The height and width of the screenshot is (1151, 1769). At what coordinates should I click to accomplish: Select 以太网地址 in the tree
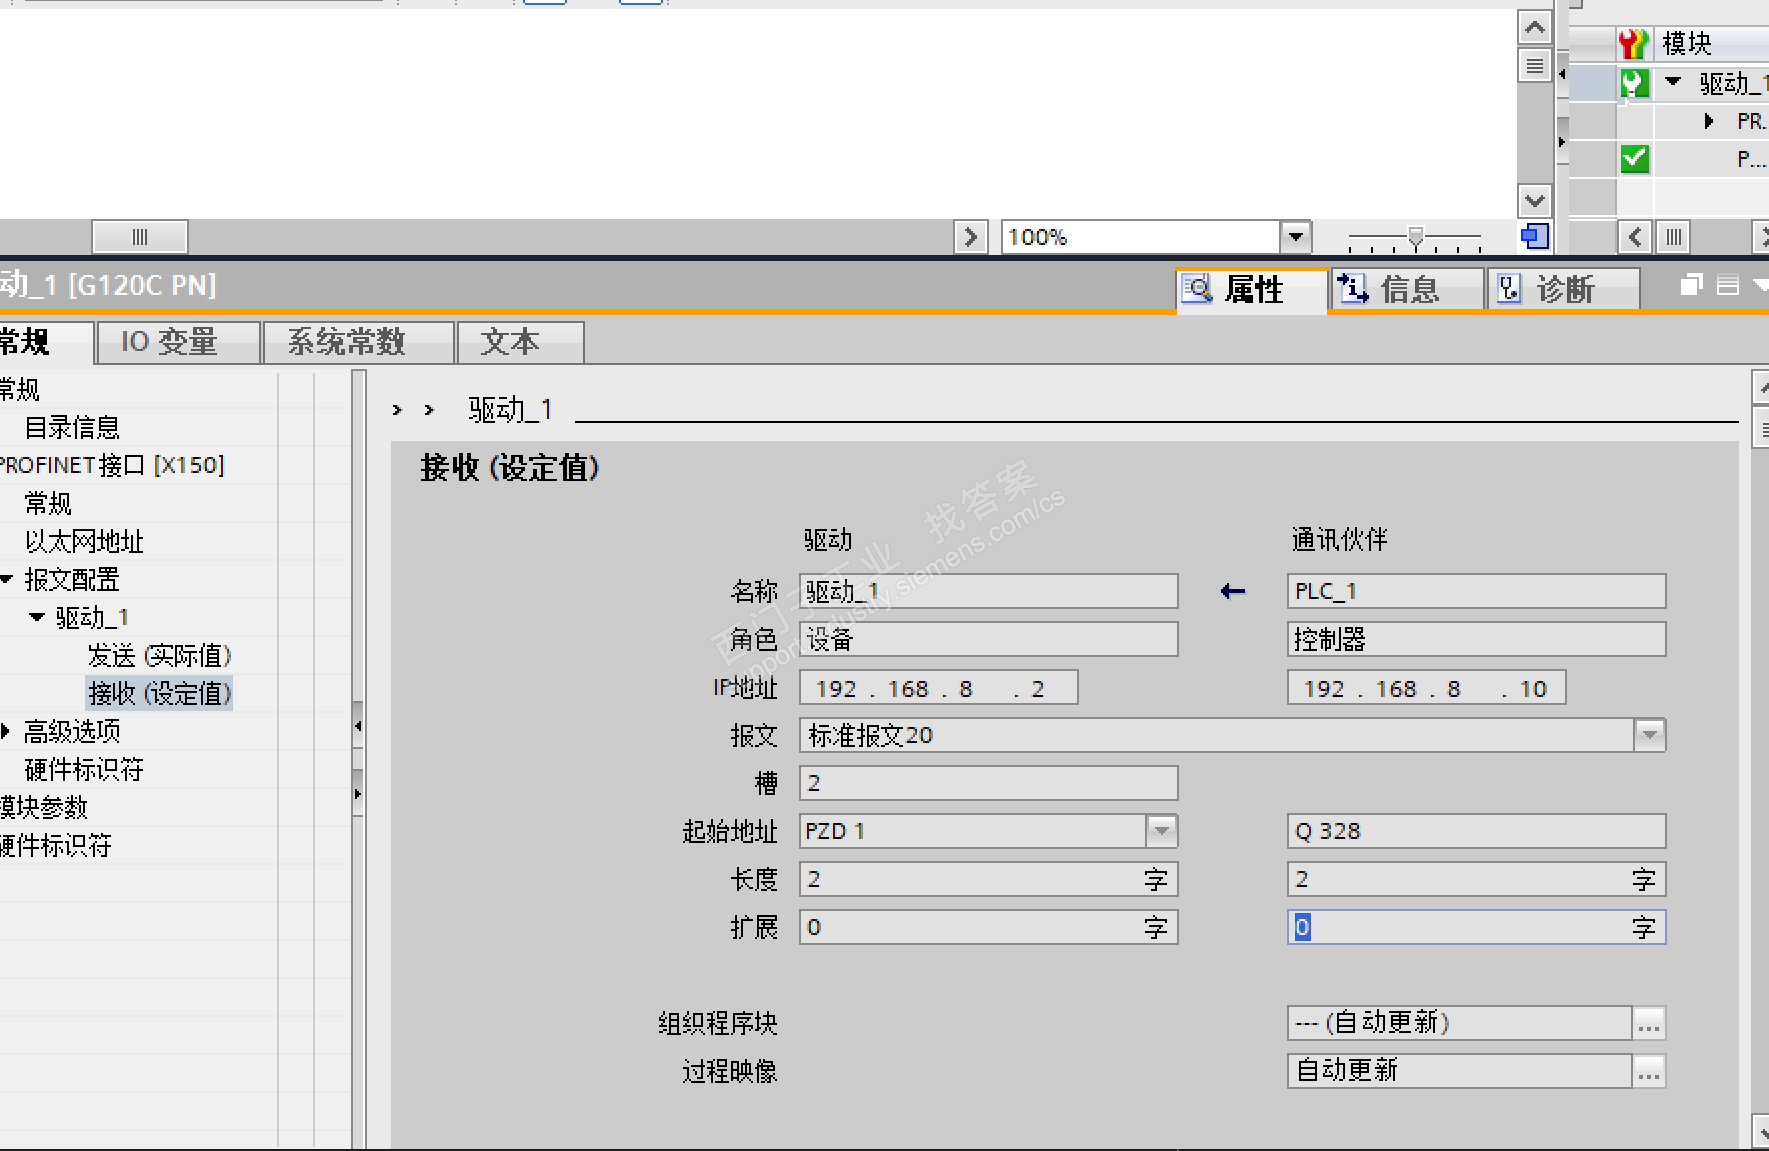[84, 542]
